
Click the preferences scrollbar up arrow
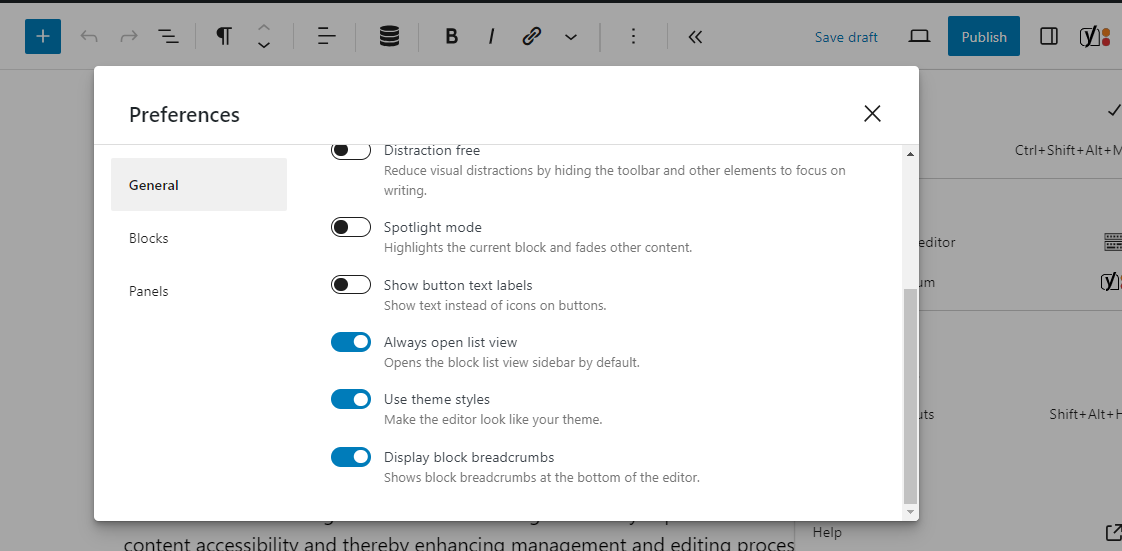(x=910, y=153)
